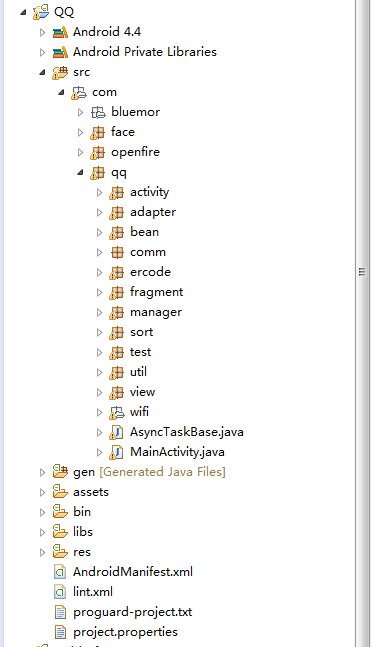375x647 pixels.
Task: Click the comm package icon
Action: tap(117, 252)
